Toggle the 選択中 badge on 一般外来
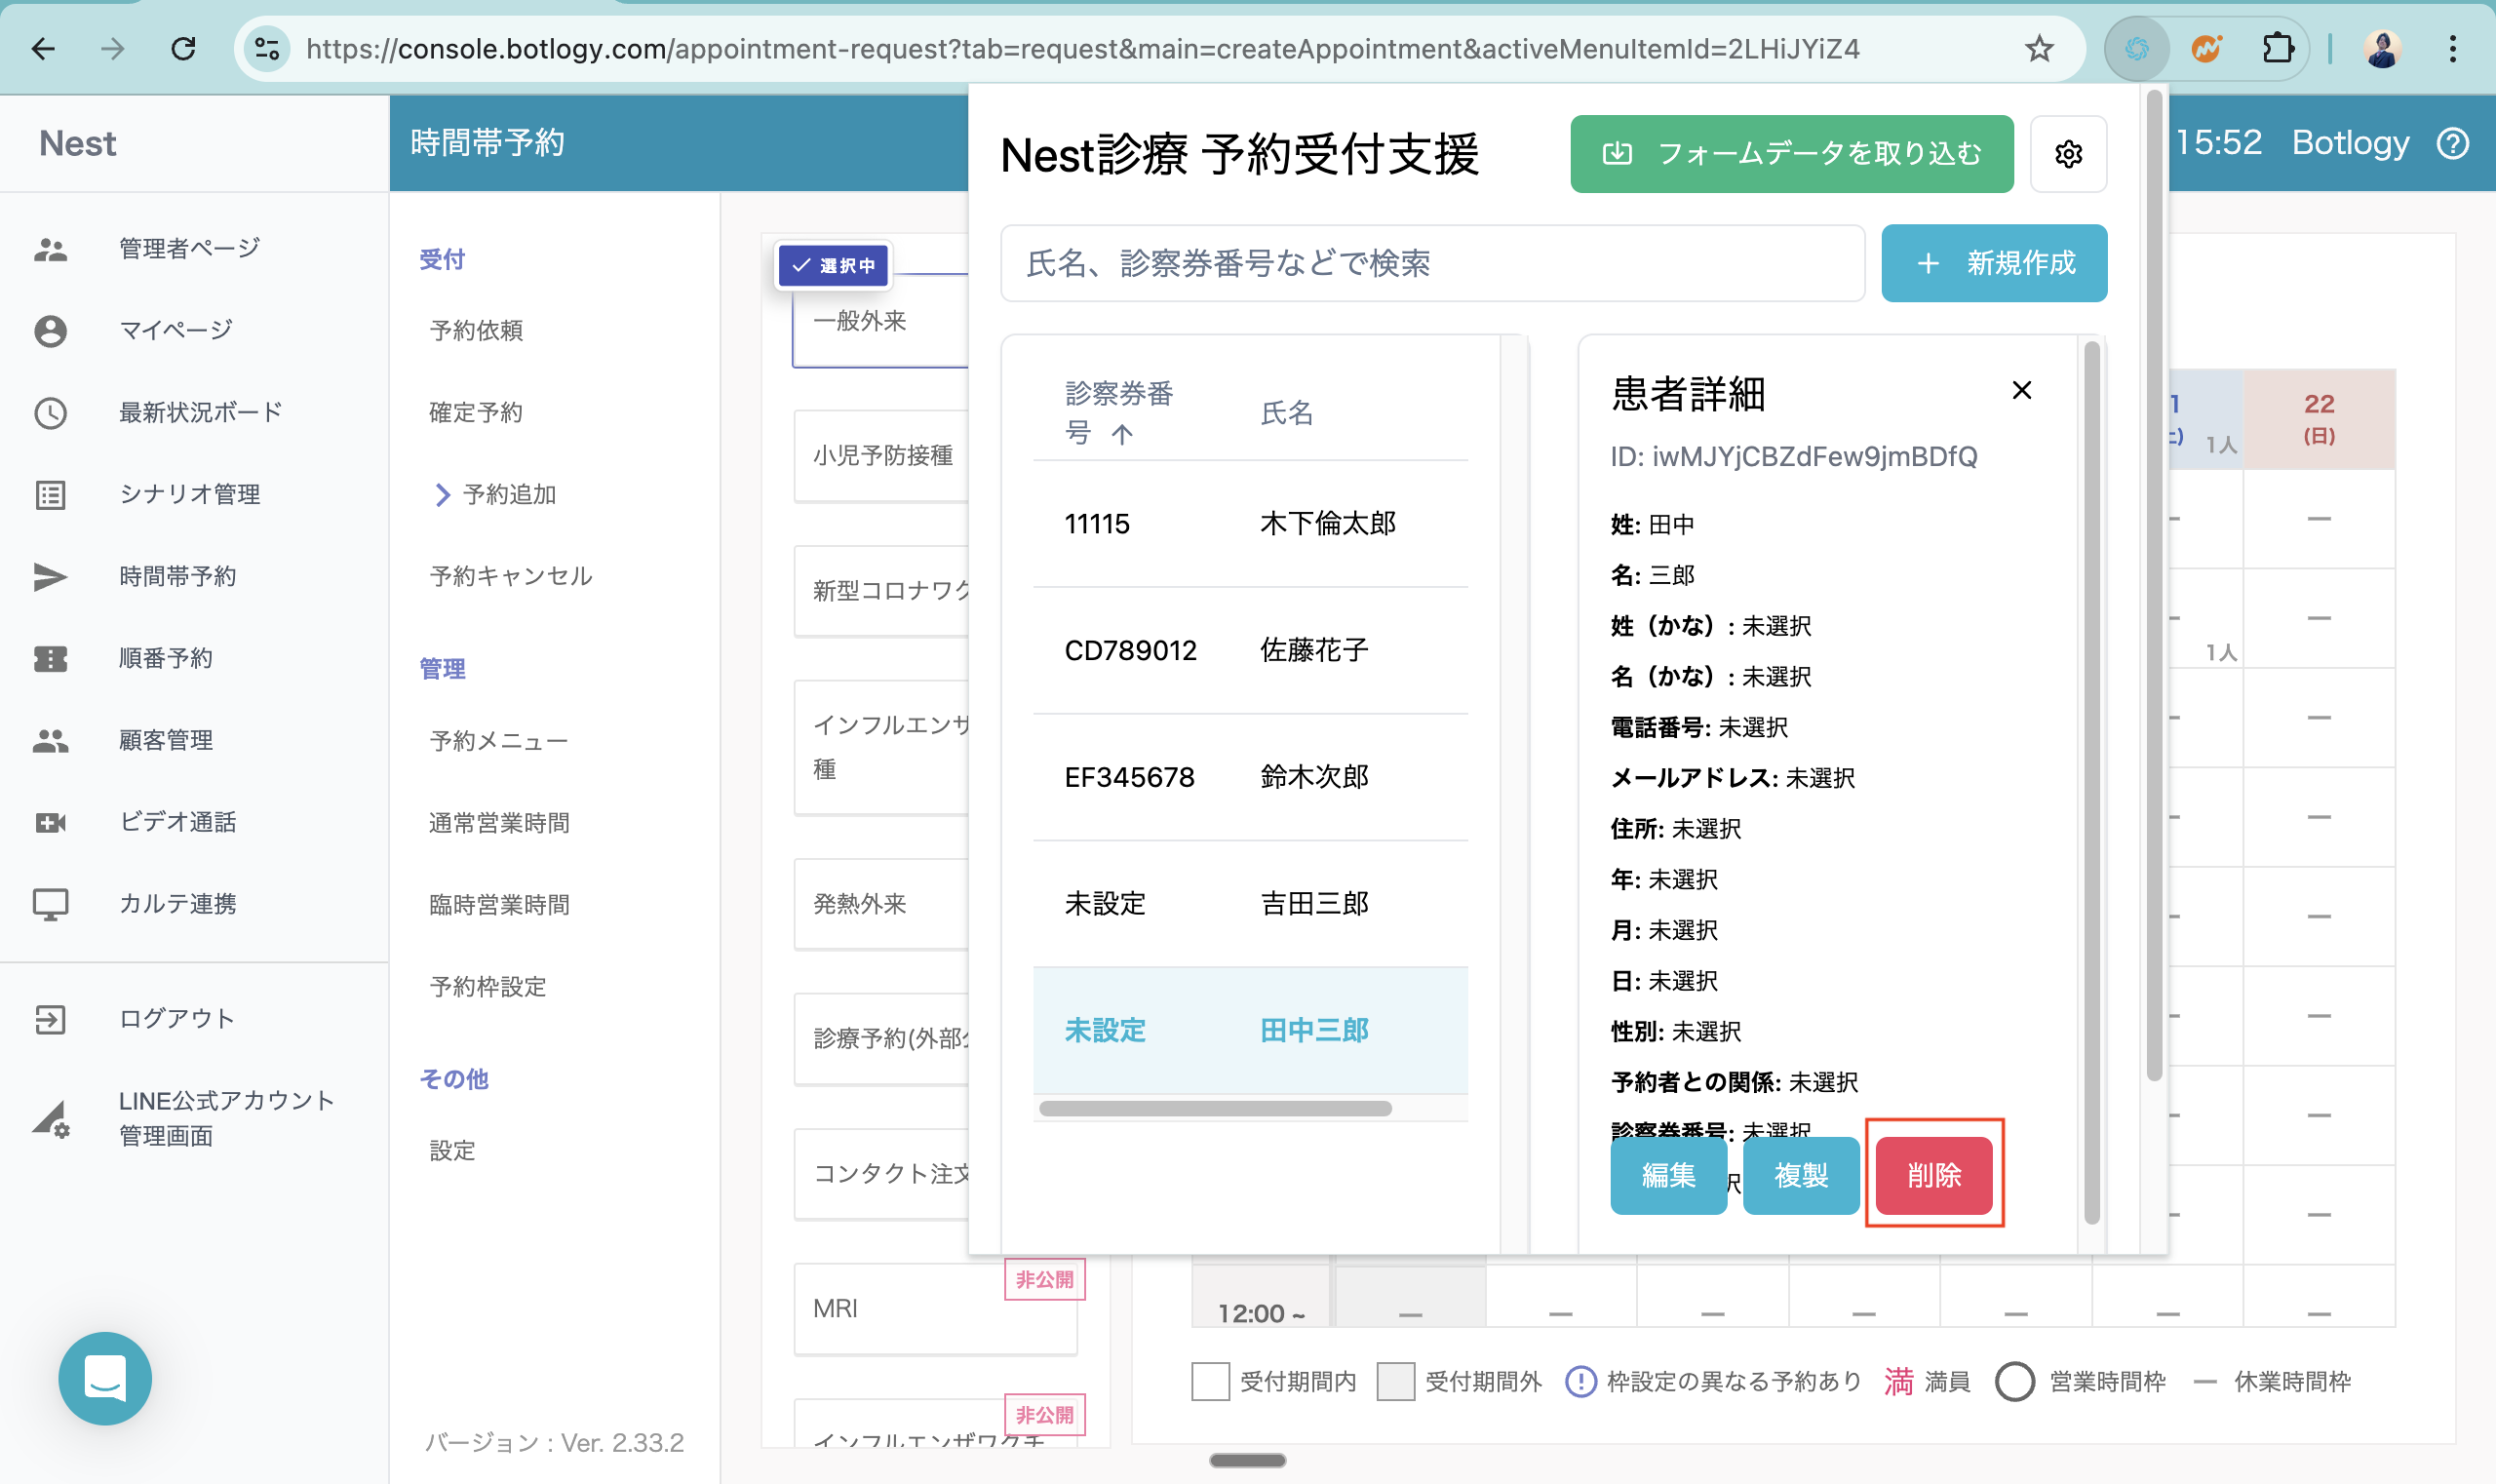The width and height of the screenshot is (2496, 1484). click(833, 266)
